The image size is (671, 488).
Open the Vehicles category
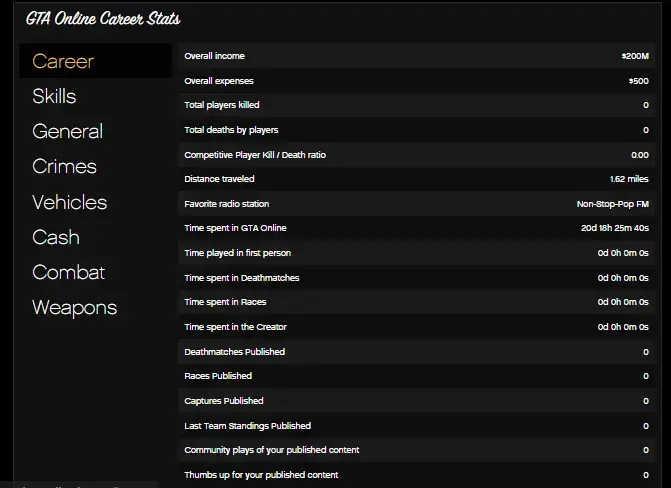point(69,202)
